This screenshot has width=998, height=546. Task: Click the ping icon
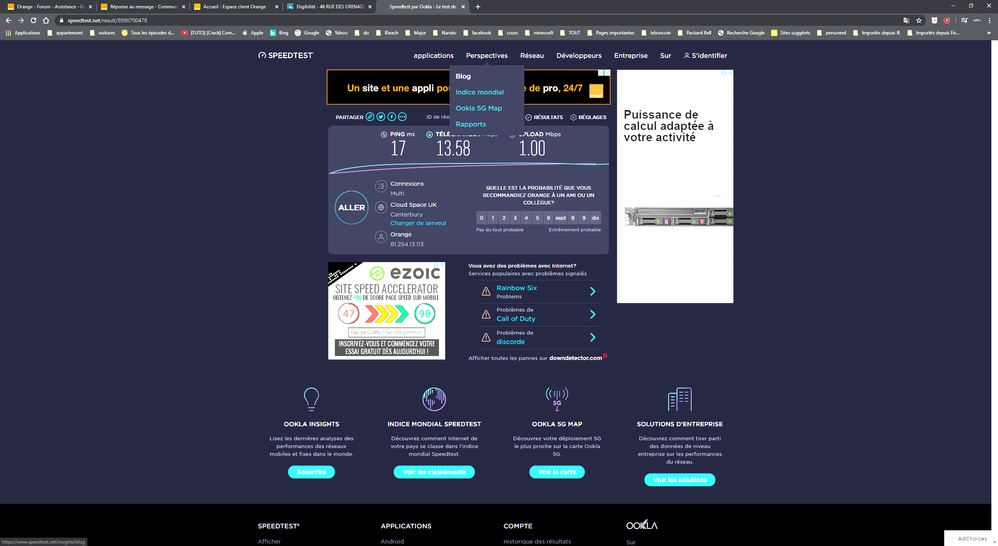tap(384, 134)
